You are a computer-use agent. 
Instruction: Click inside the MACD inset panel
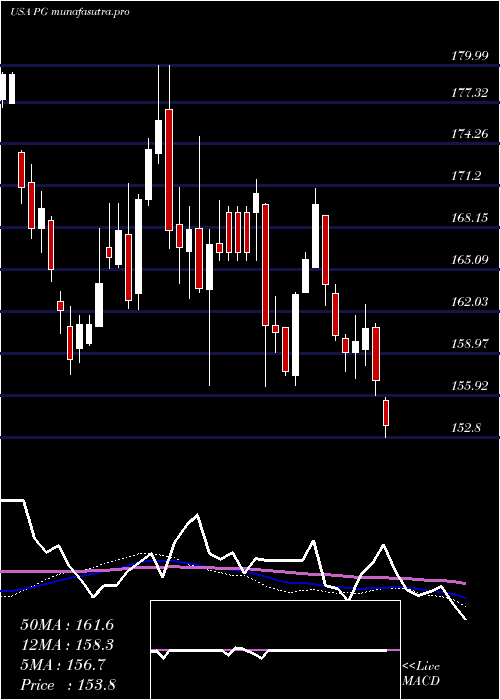pos(275,650)
